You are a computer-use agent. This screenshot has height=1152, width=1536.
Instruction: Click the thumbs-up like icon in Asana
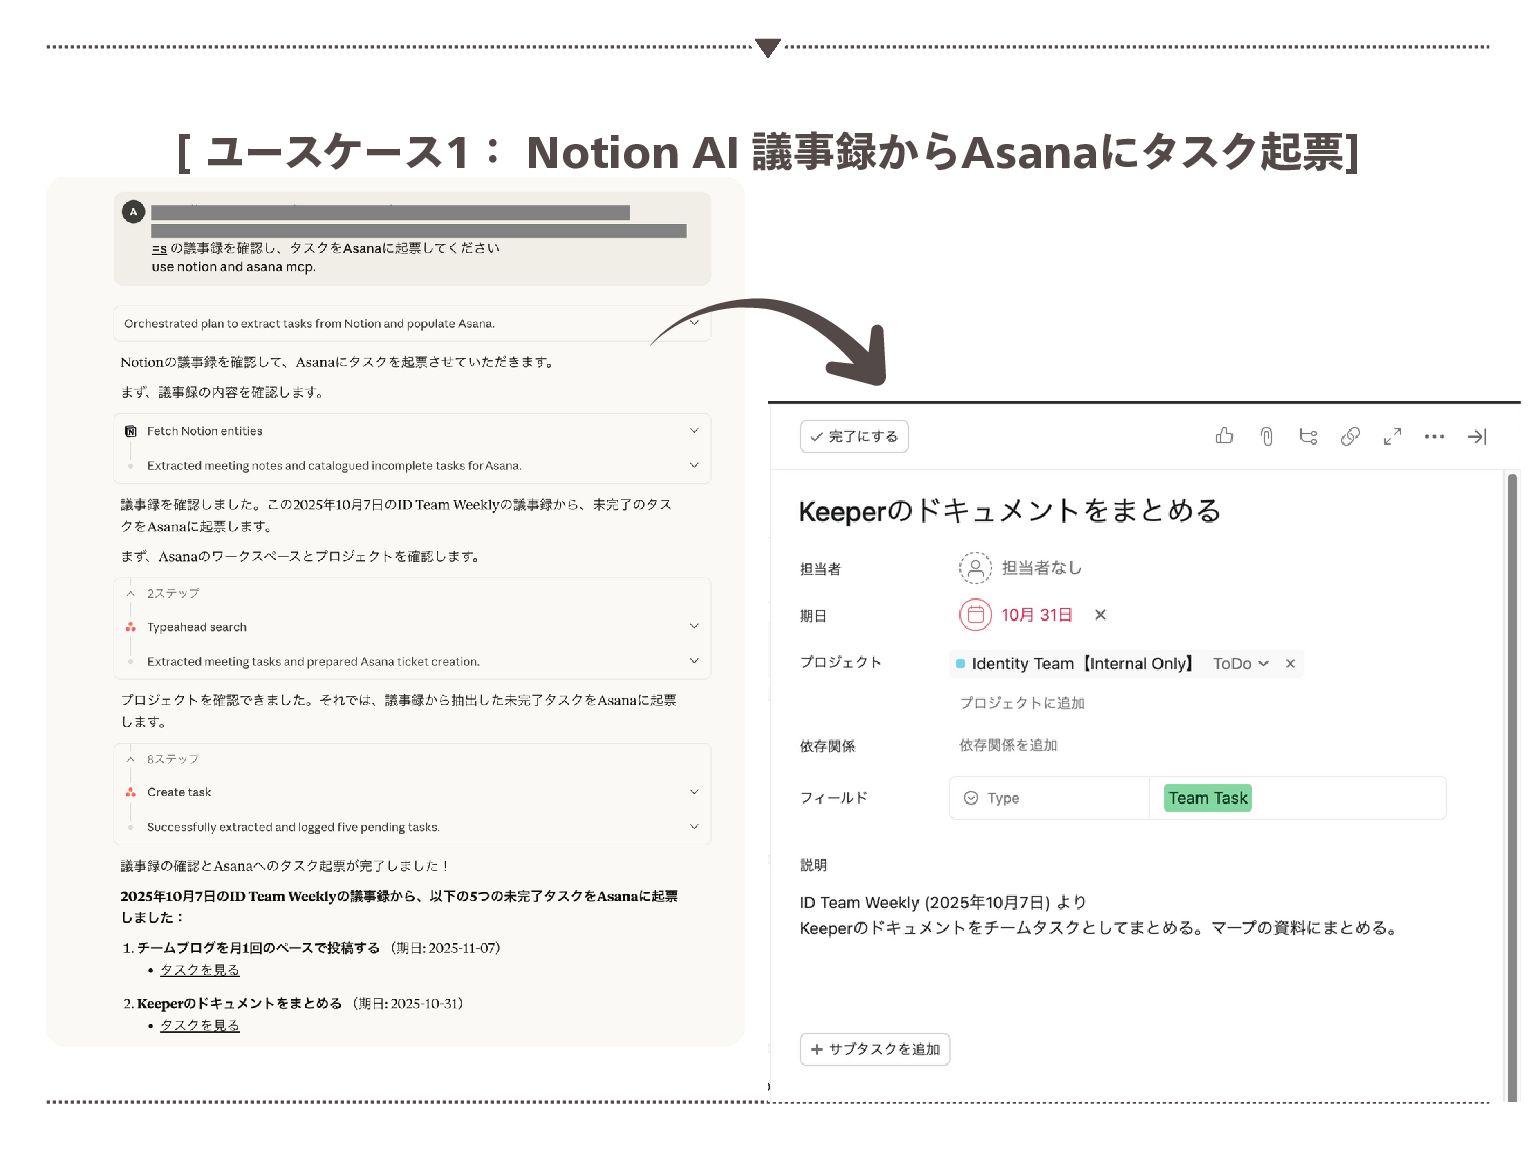(1224, 436)
